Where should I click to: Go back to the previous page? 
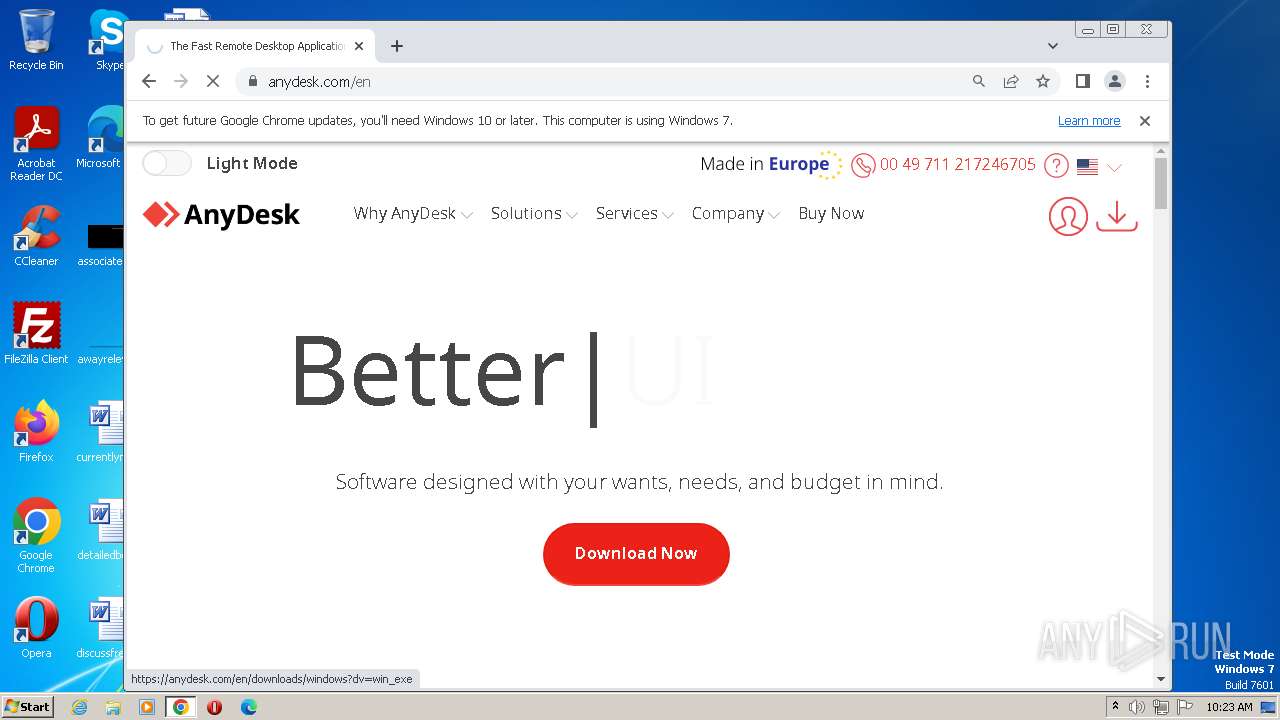(149, 81)
